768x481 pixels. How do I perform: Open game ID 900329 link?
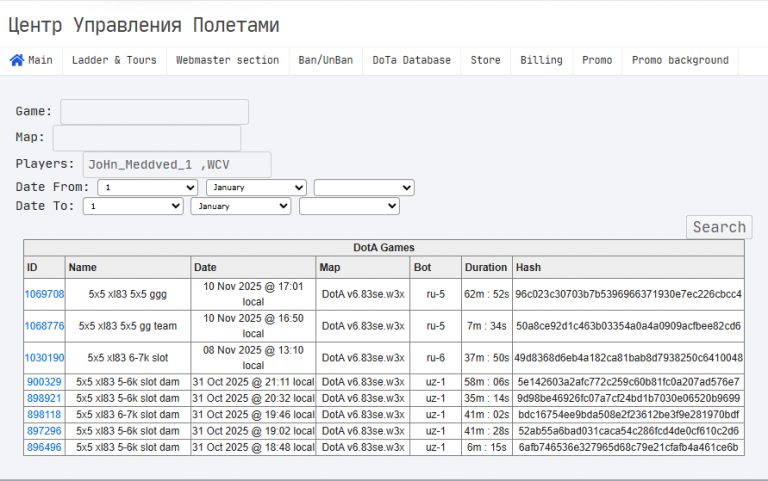tap(44, 382)
